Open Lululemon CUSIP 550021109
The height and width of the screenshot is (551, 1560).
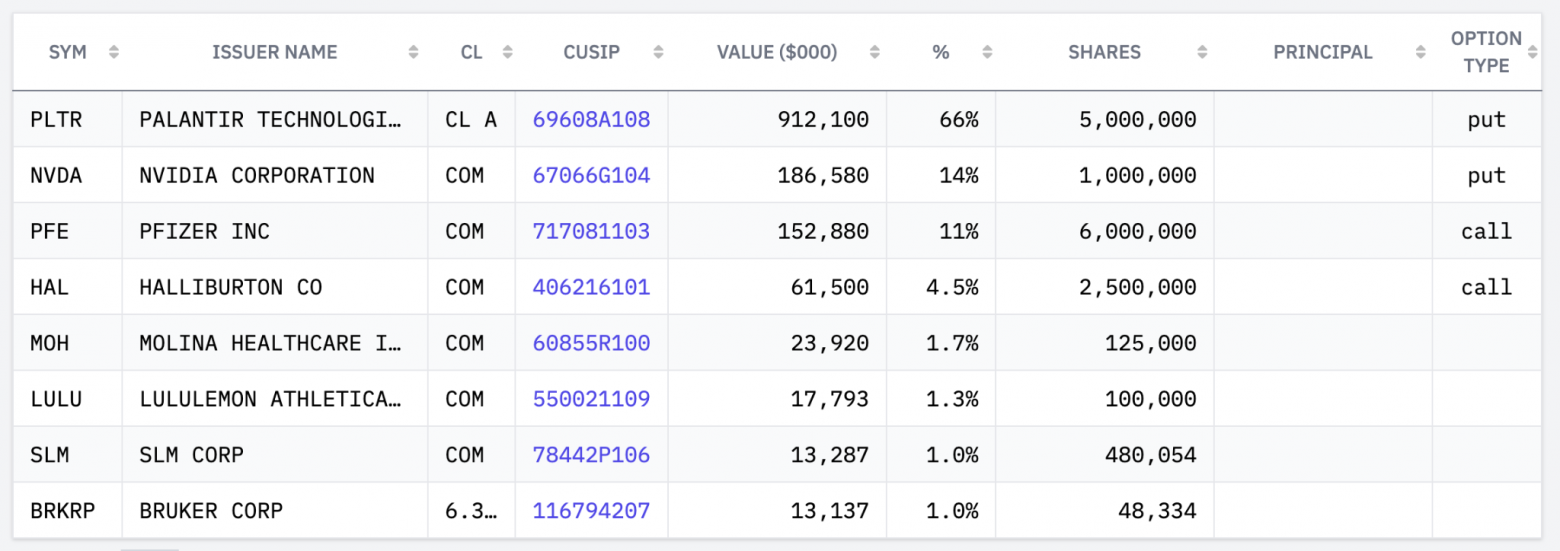591,399
